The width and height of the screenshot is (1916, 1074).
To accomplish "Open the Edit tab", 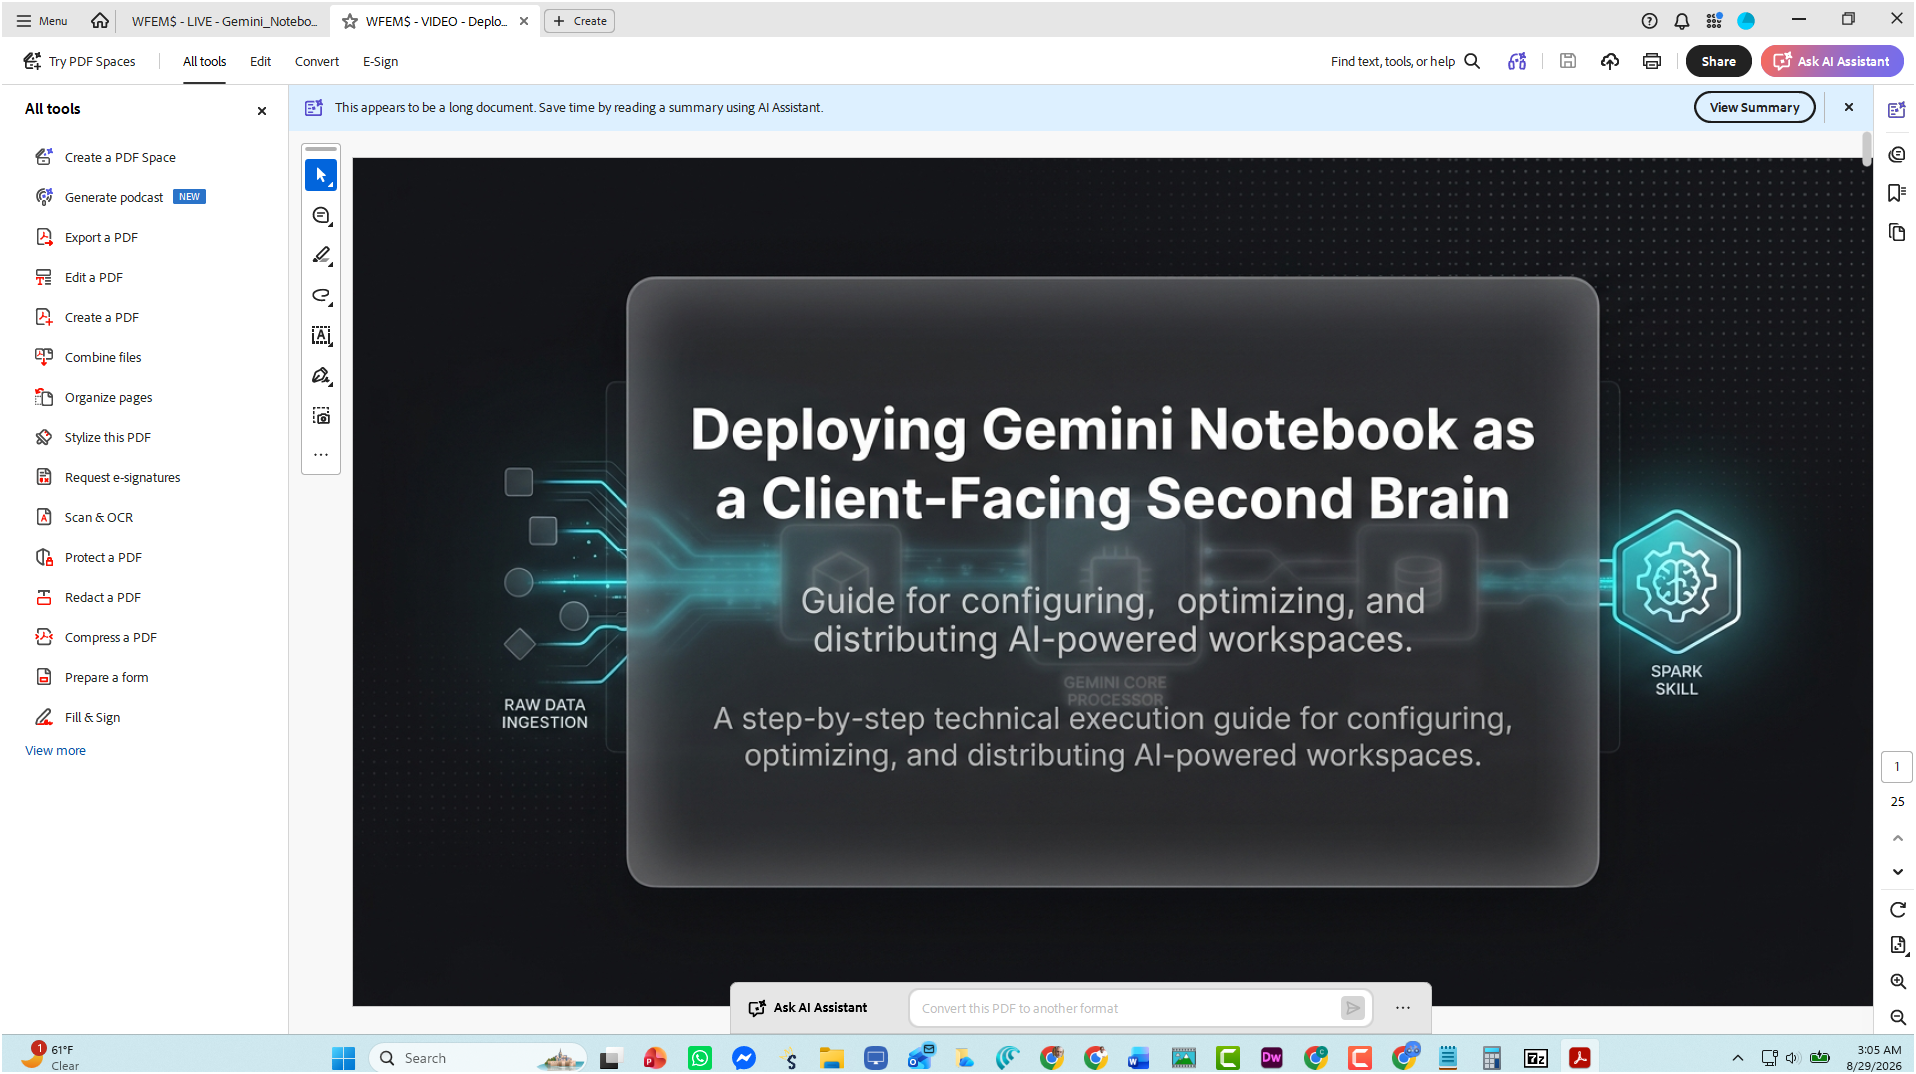I will pyautogui.click(x=260, y=61).
